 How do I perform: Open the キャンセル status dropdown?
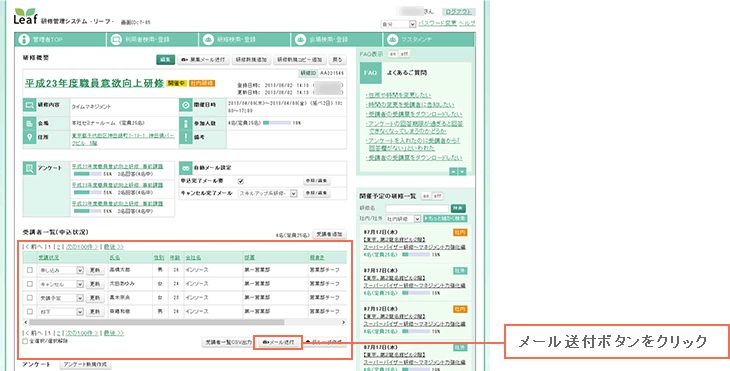click(61, 284)
